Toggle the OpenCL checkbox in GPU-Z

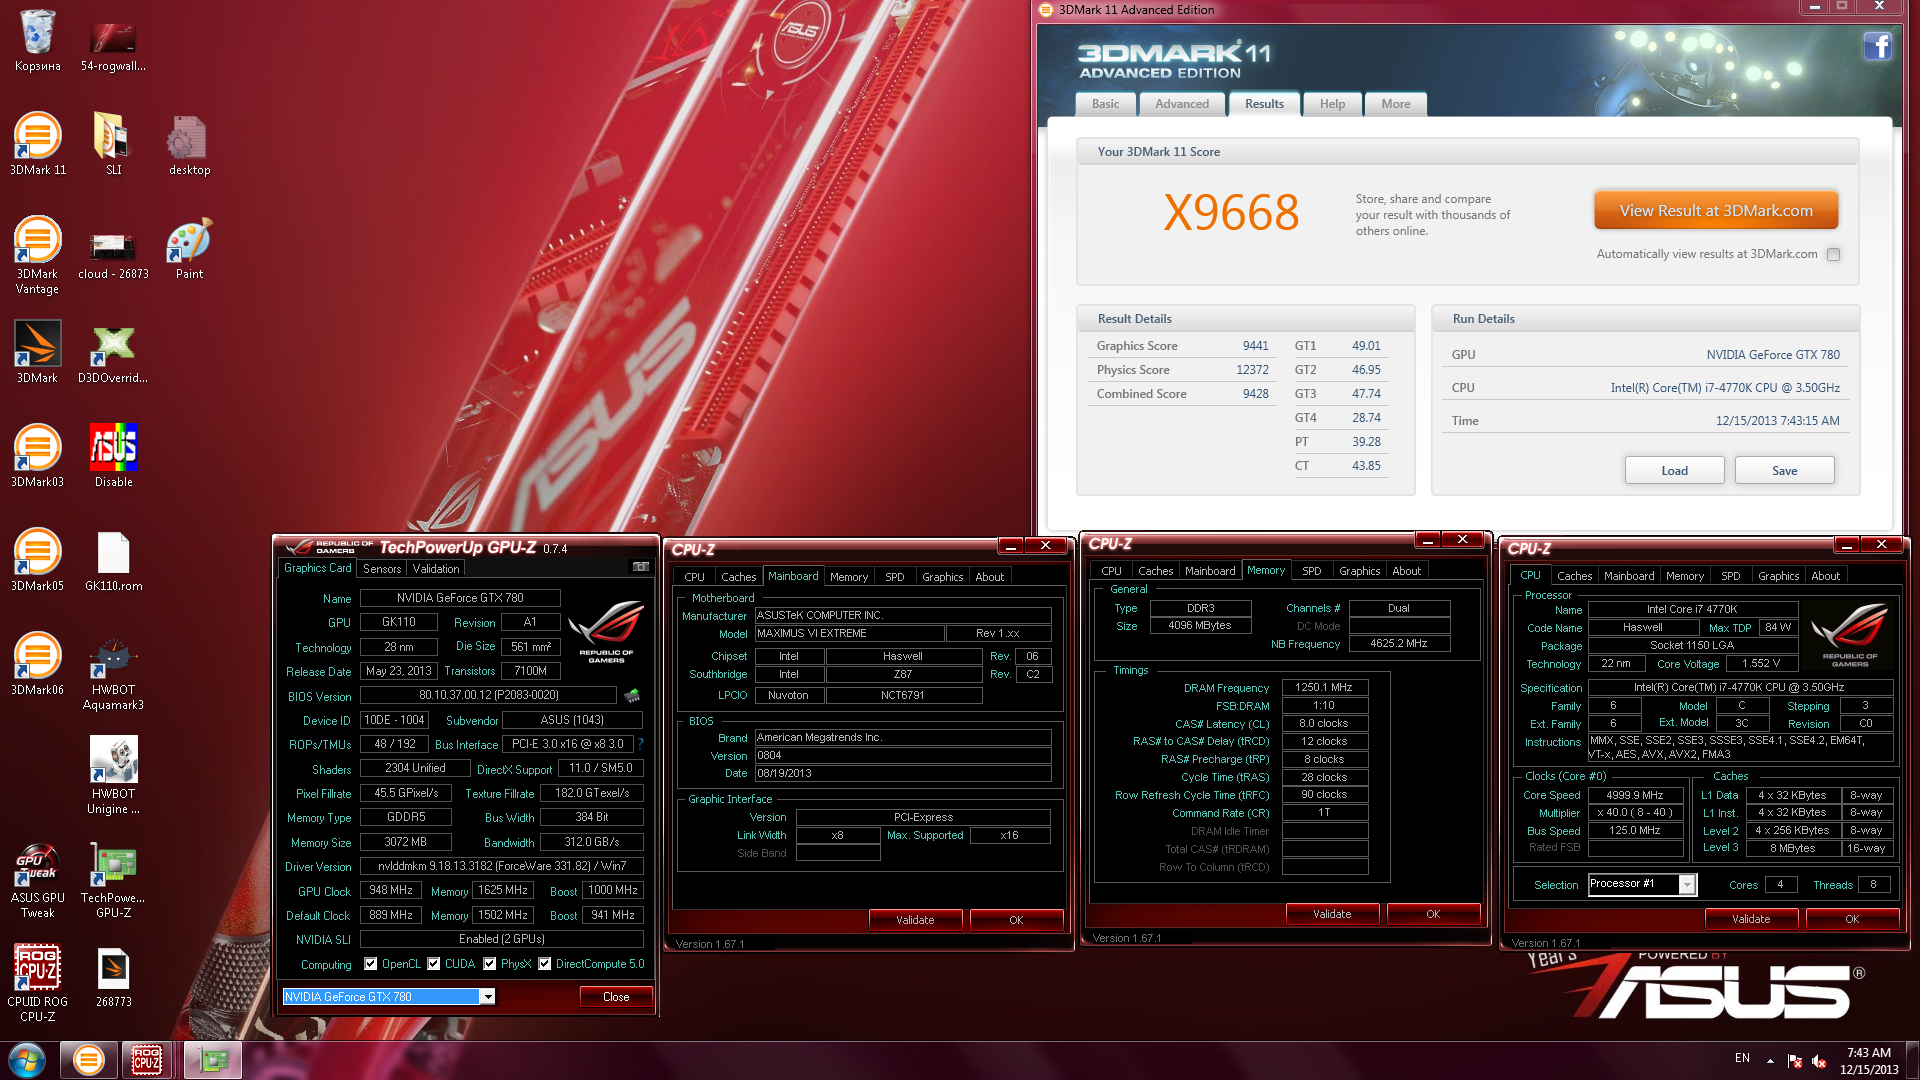(x=371, y=964)
